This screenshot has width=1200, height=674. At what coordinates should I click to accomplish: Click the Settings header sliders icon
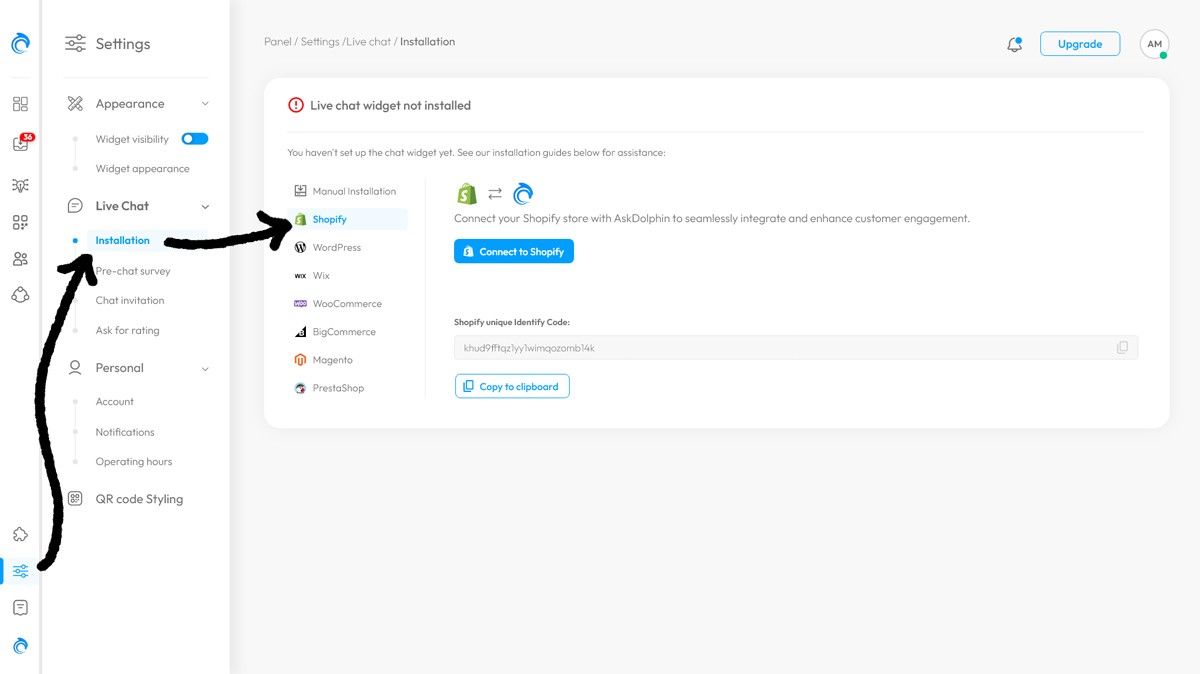(x=75, y=44)
